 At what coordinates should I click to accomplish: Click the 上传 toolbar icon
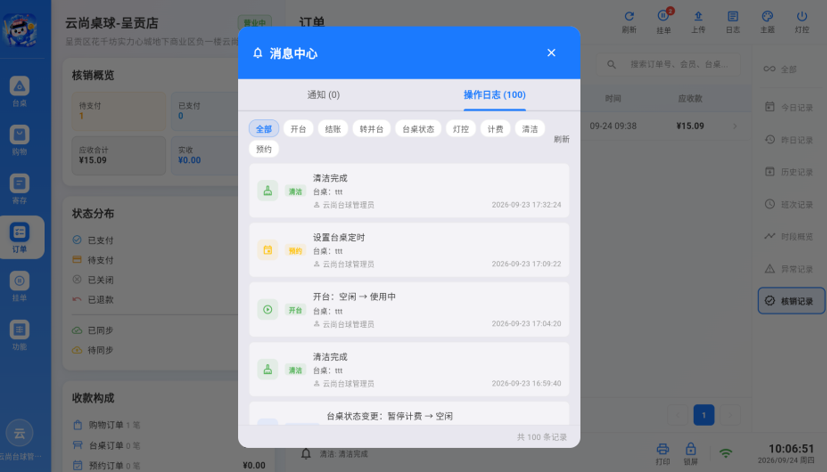click(x=698, y=22)
